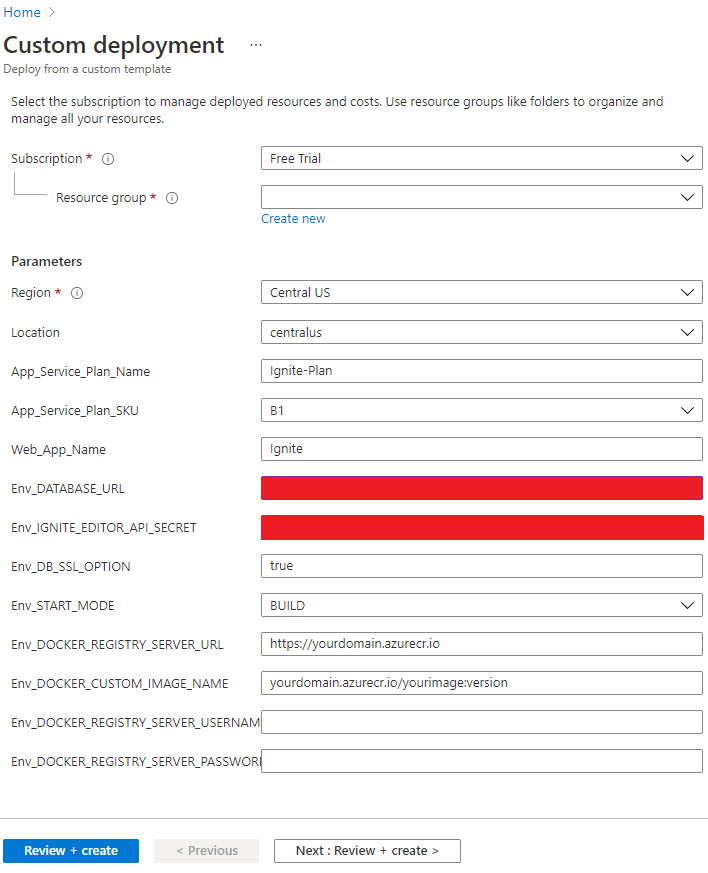Click the Subscription info icon

click(x=108, y=159)
